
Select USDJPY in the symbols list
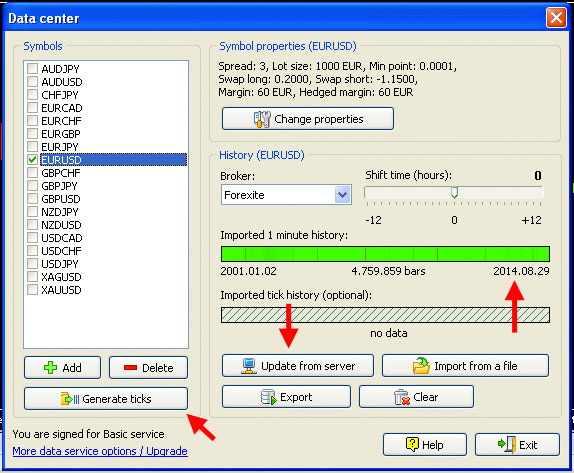point(60,264)
